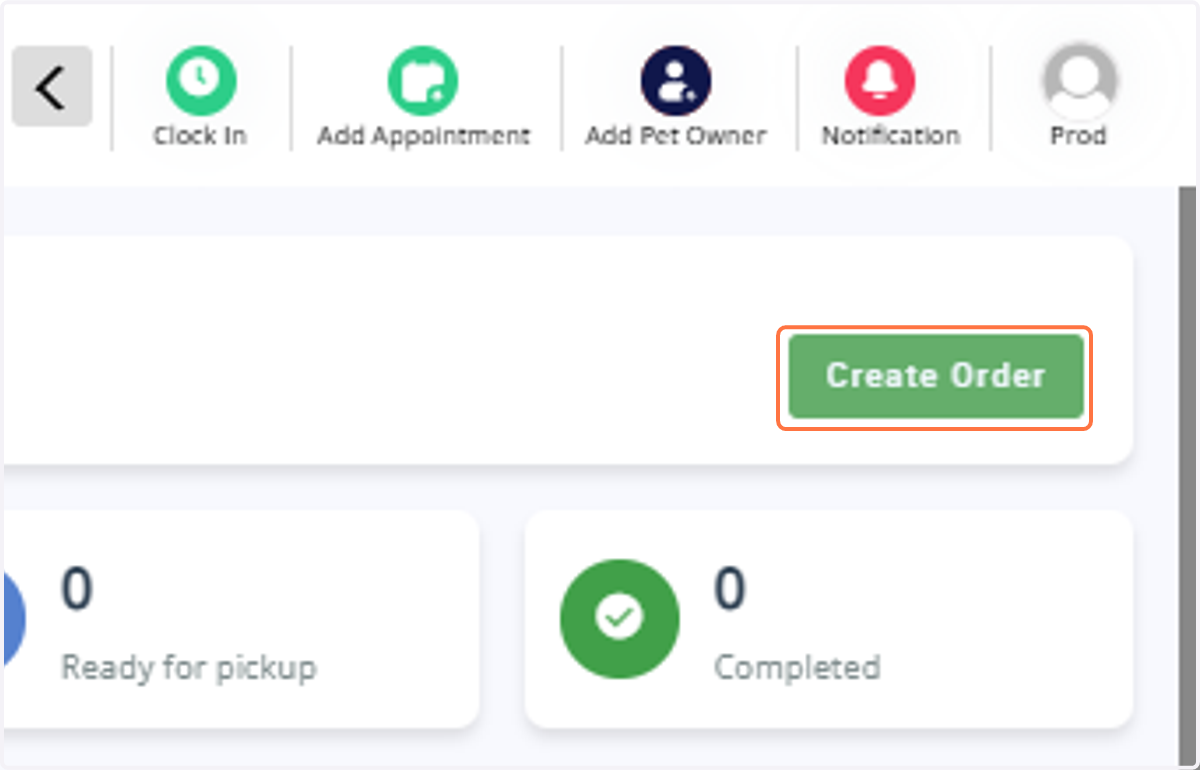Click the "Add Pet Owner" label
Viewport: 1200px width, 770px height.
[x=676, y=136]
